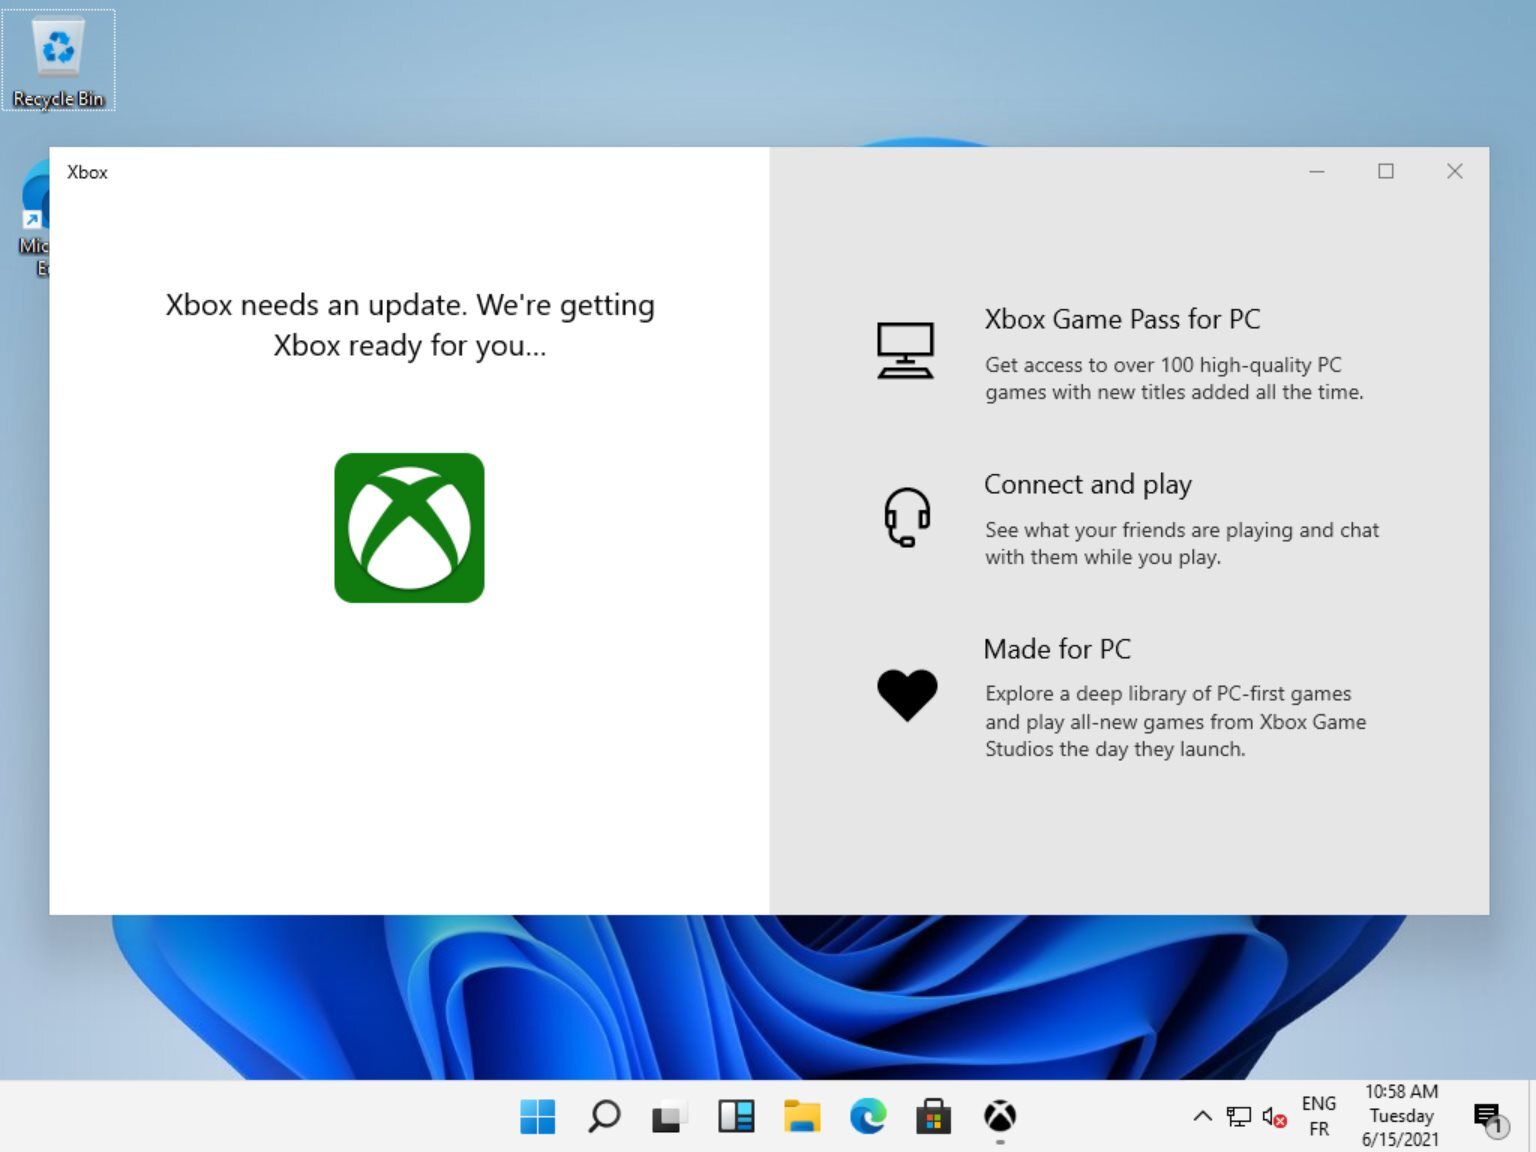Launch Microsoft Edge from the taskbar

point(868,1116)
